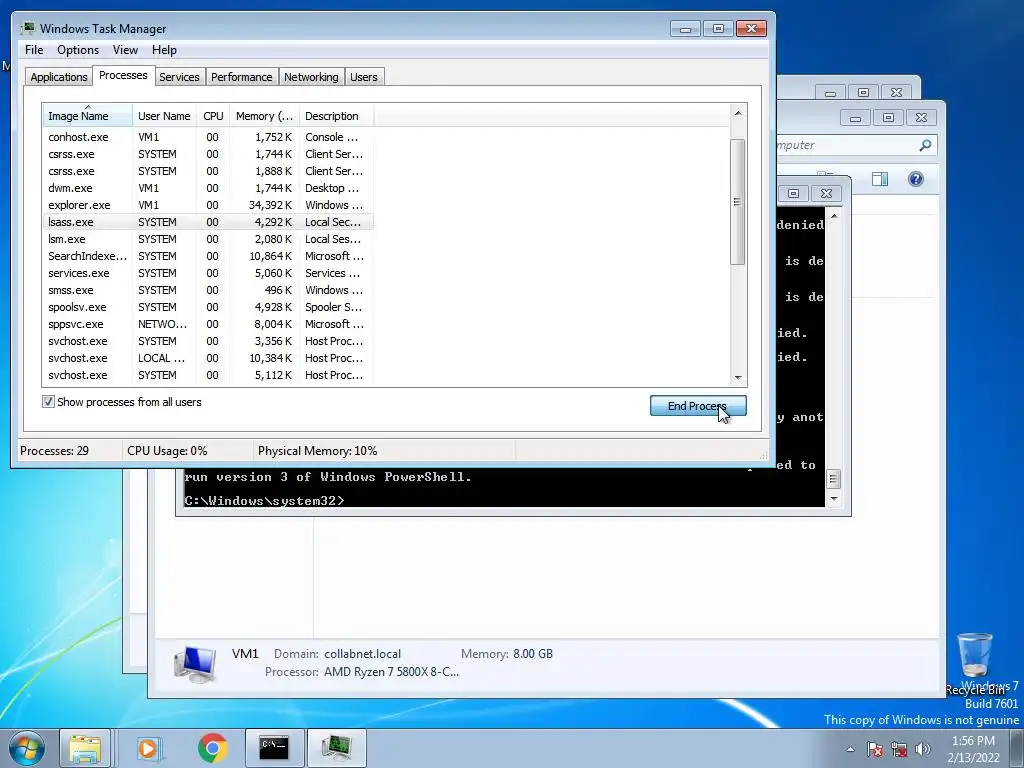Click down arrow of Command Prompt scrollbar

pos(834,499)
